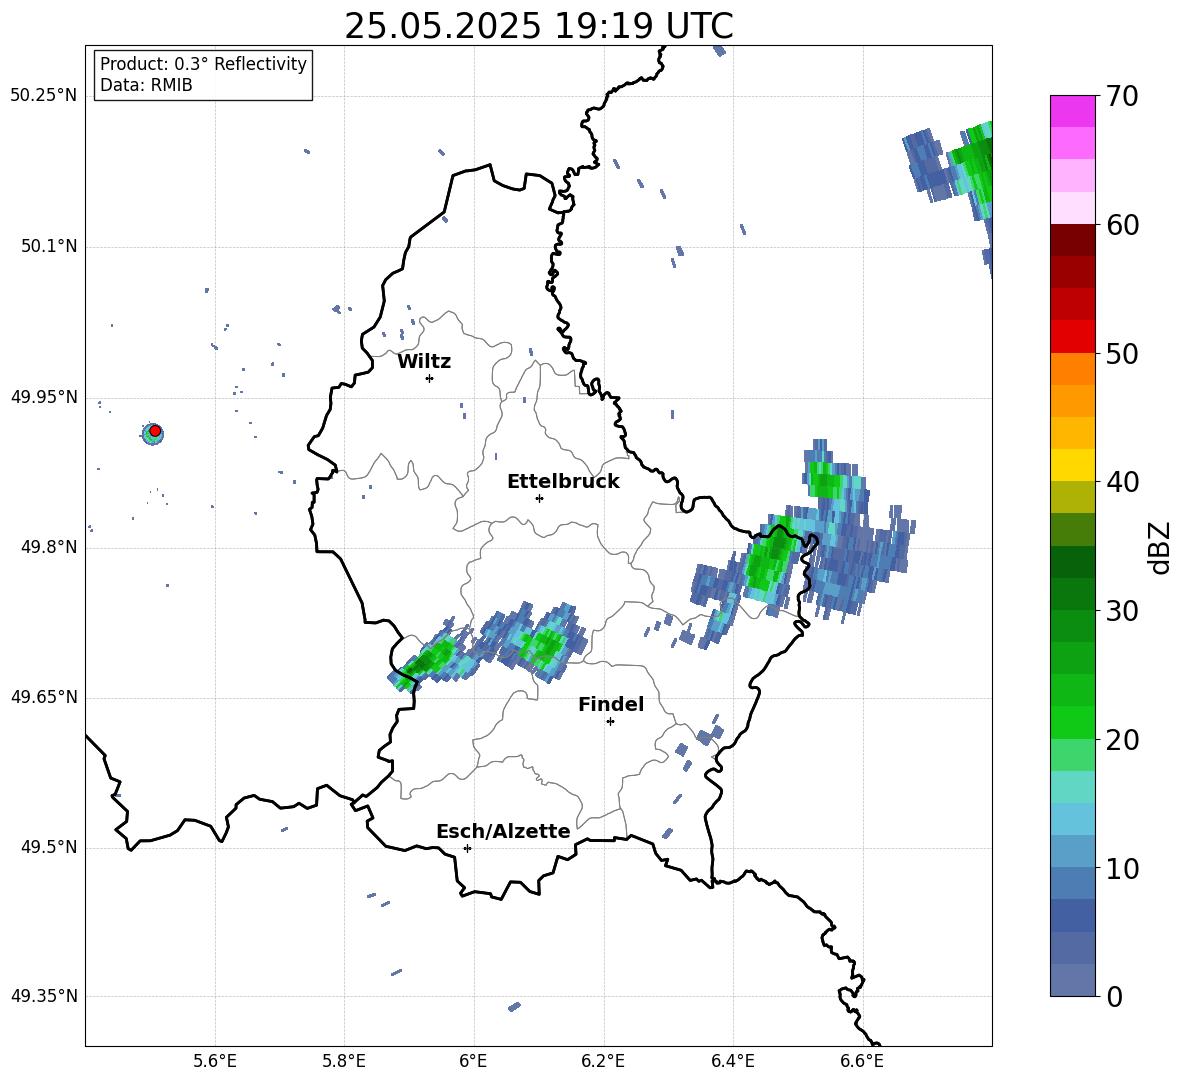Click the Findel station cross marker
The image size is (1184, 1081).
coord(610,722)
